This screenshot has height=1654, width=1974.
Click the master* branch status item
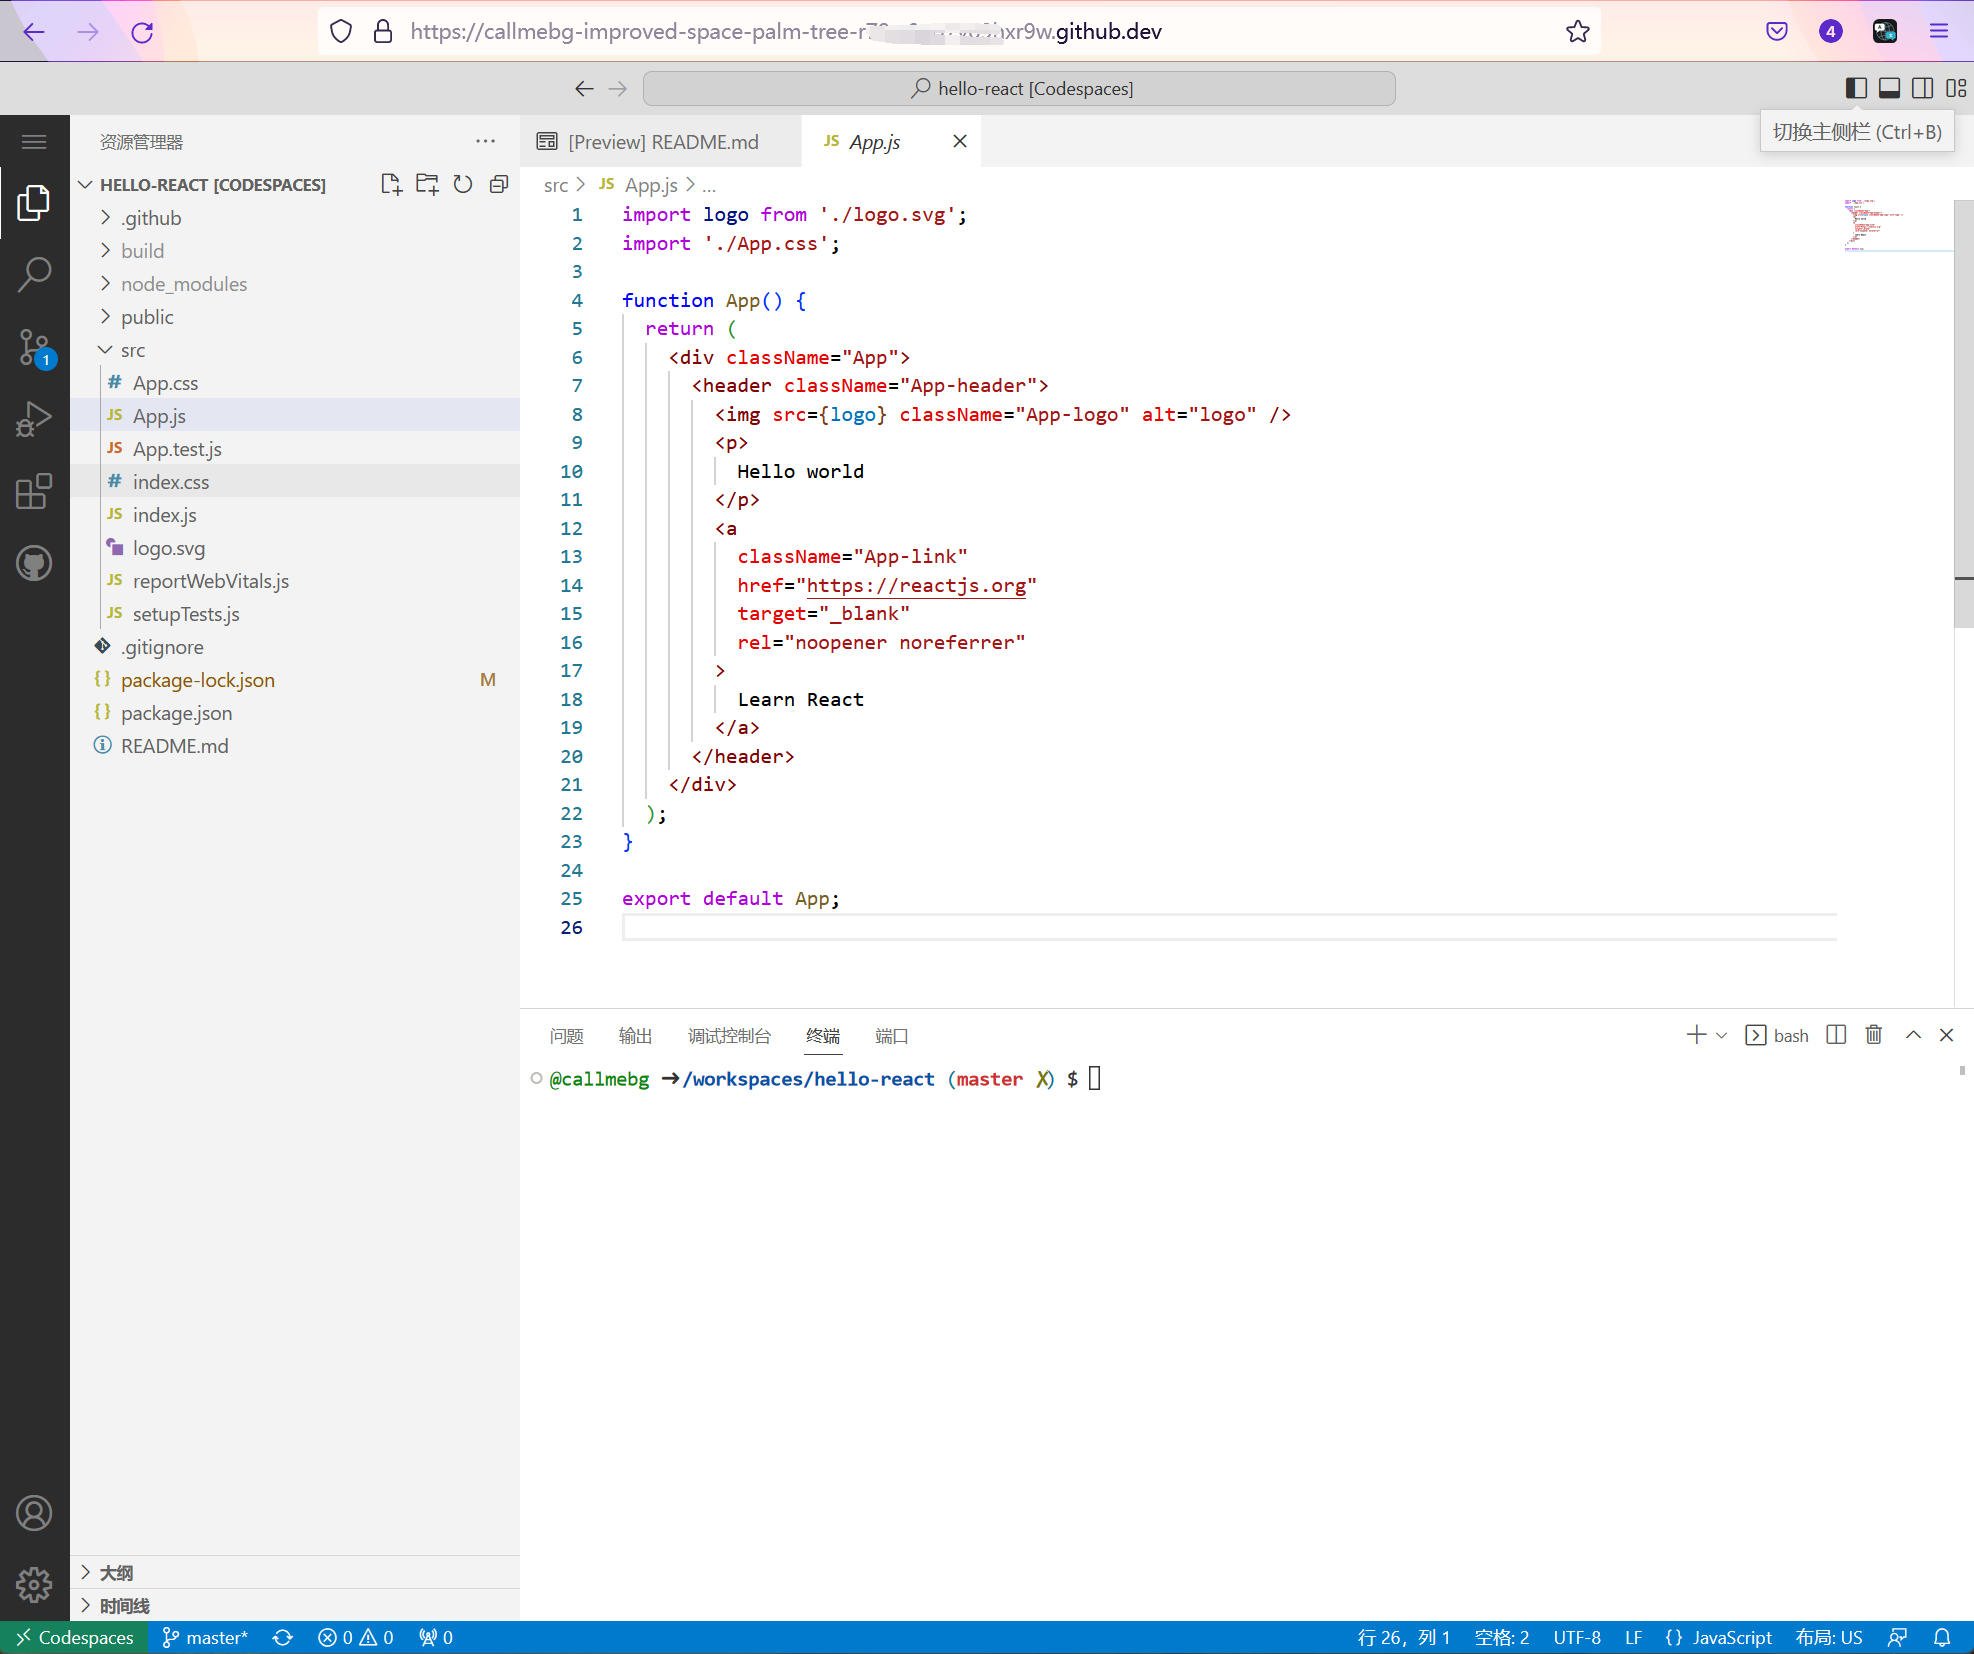(x=205, y=1637)
